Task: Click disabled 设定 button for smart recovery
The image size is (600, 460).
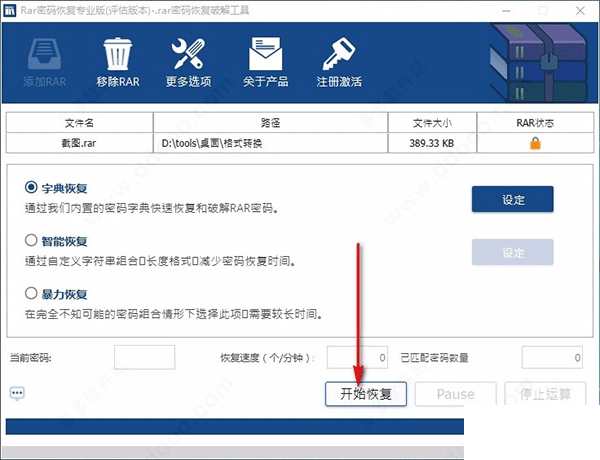Action: 512,252
